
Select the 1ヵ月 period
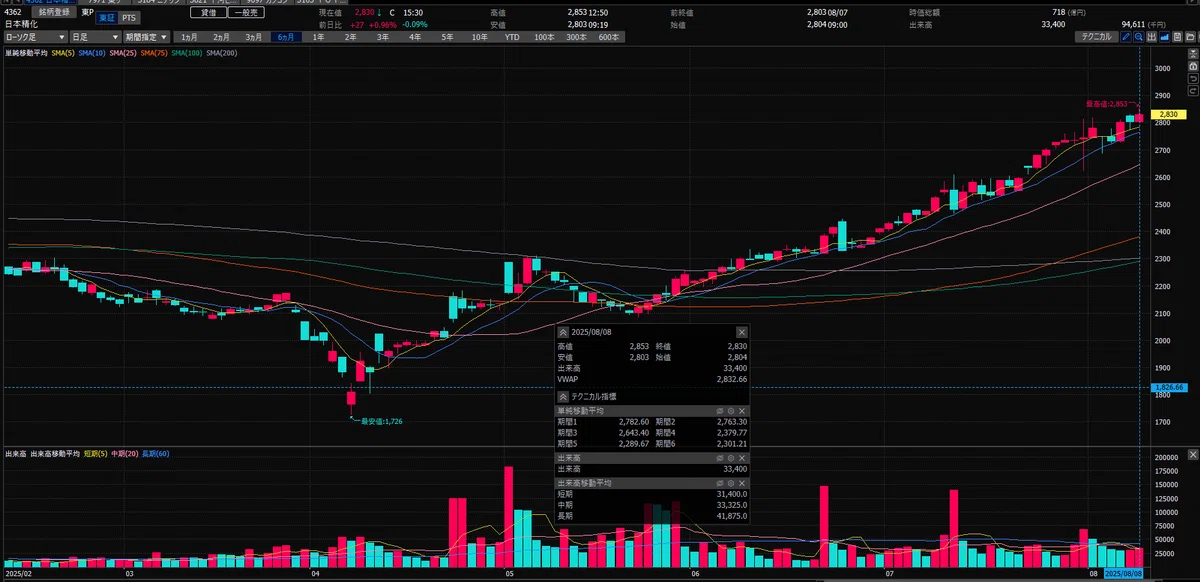189,37
